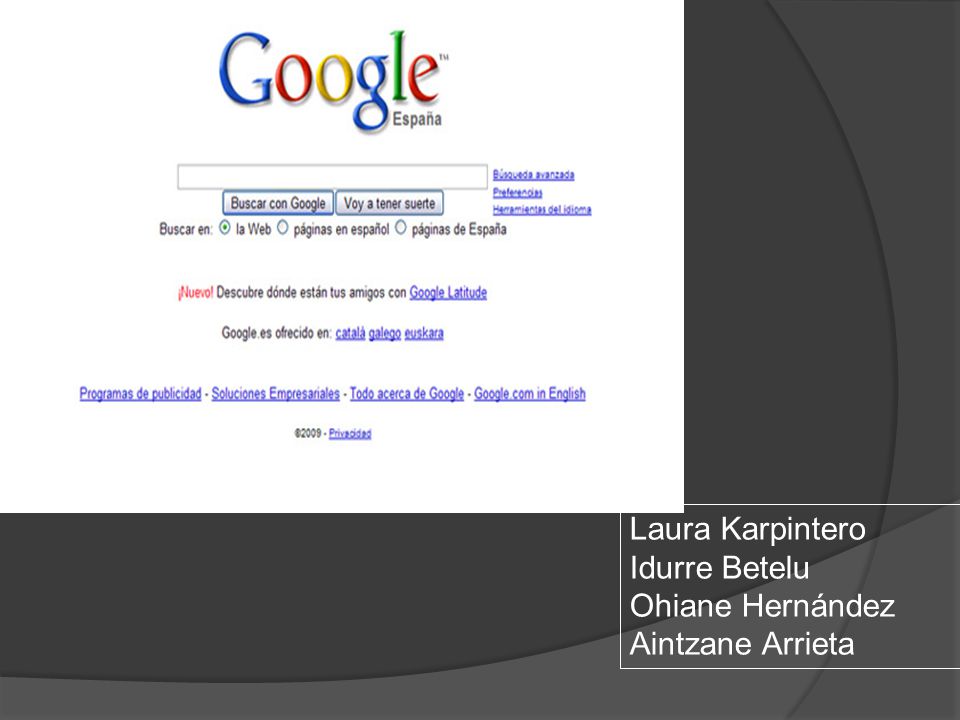Click the '¡Nuevo!' red text
This screenshot has height=720, width=960.
(195, 293)
